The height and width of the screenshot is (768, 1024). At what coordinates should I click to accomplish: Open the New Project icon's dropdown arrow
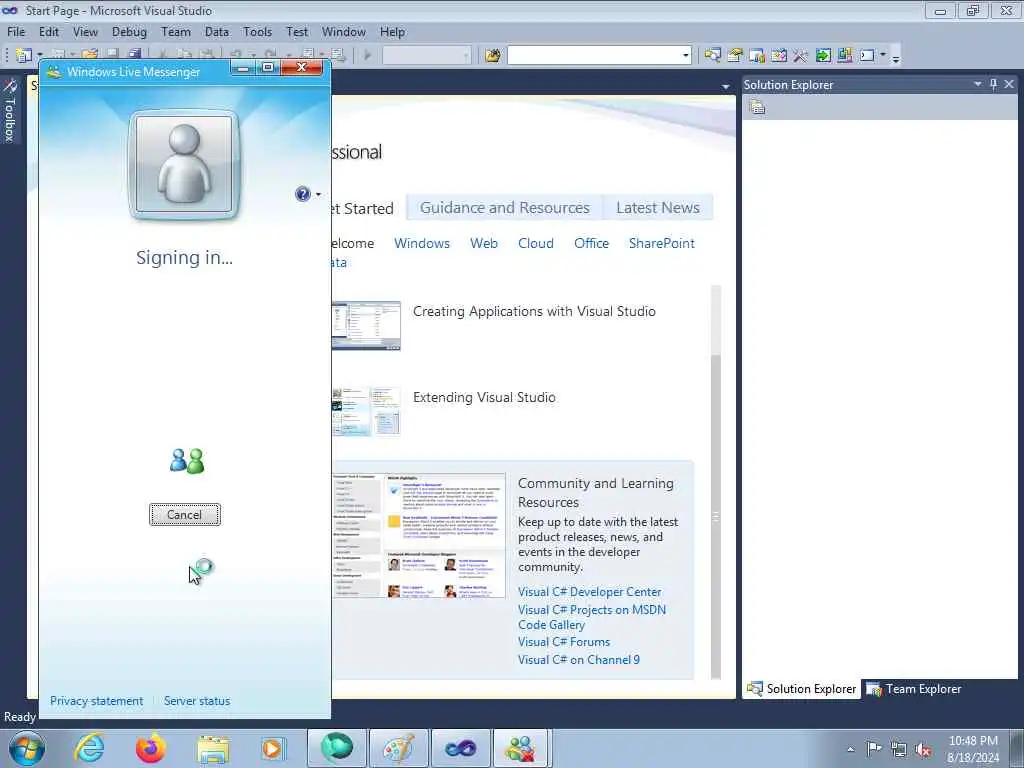pos(40,56)
